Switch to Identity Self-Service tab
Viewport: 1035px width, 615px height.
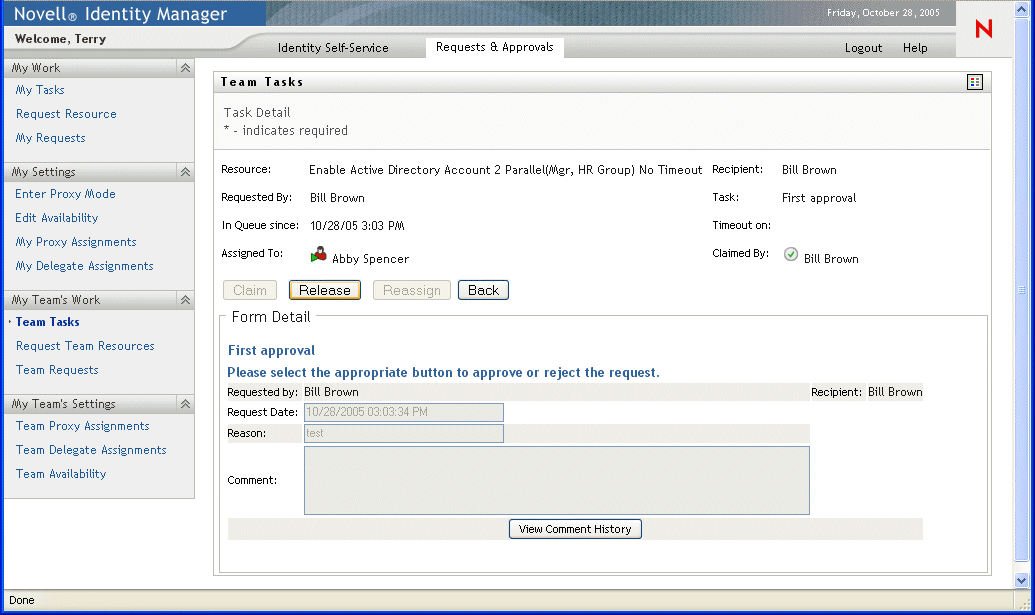333,48
